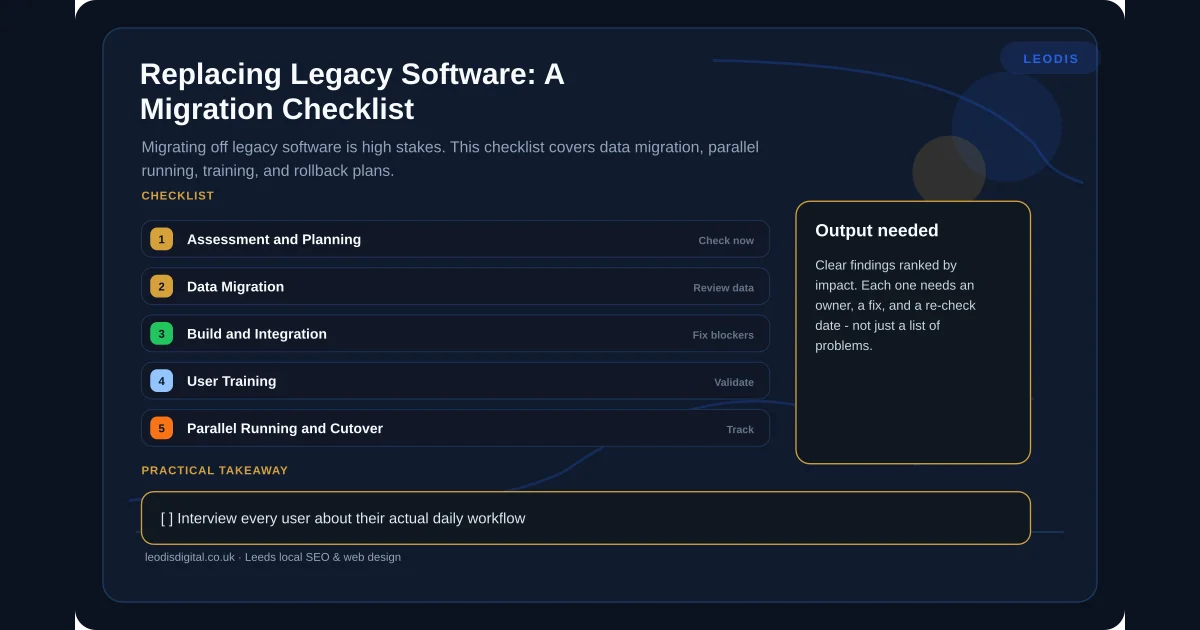This screenshot has height=630, width=1200.
Task: Select the orange number 5 badge
Action: [161, 428]
